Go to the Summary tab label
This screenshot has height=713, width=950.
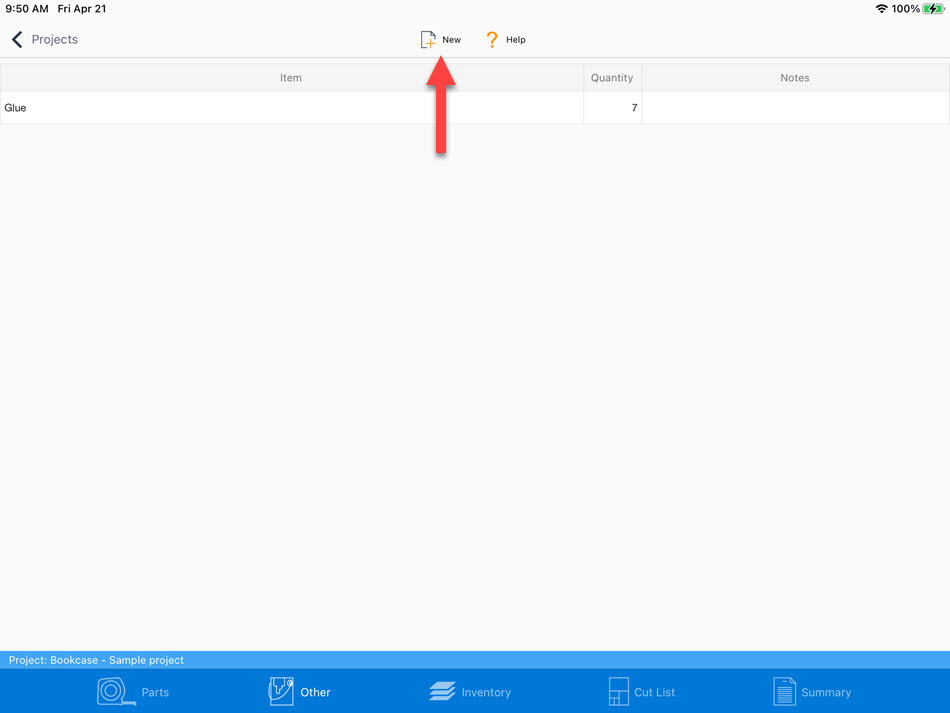(x=826, y=692)
